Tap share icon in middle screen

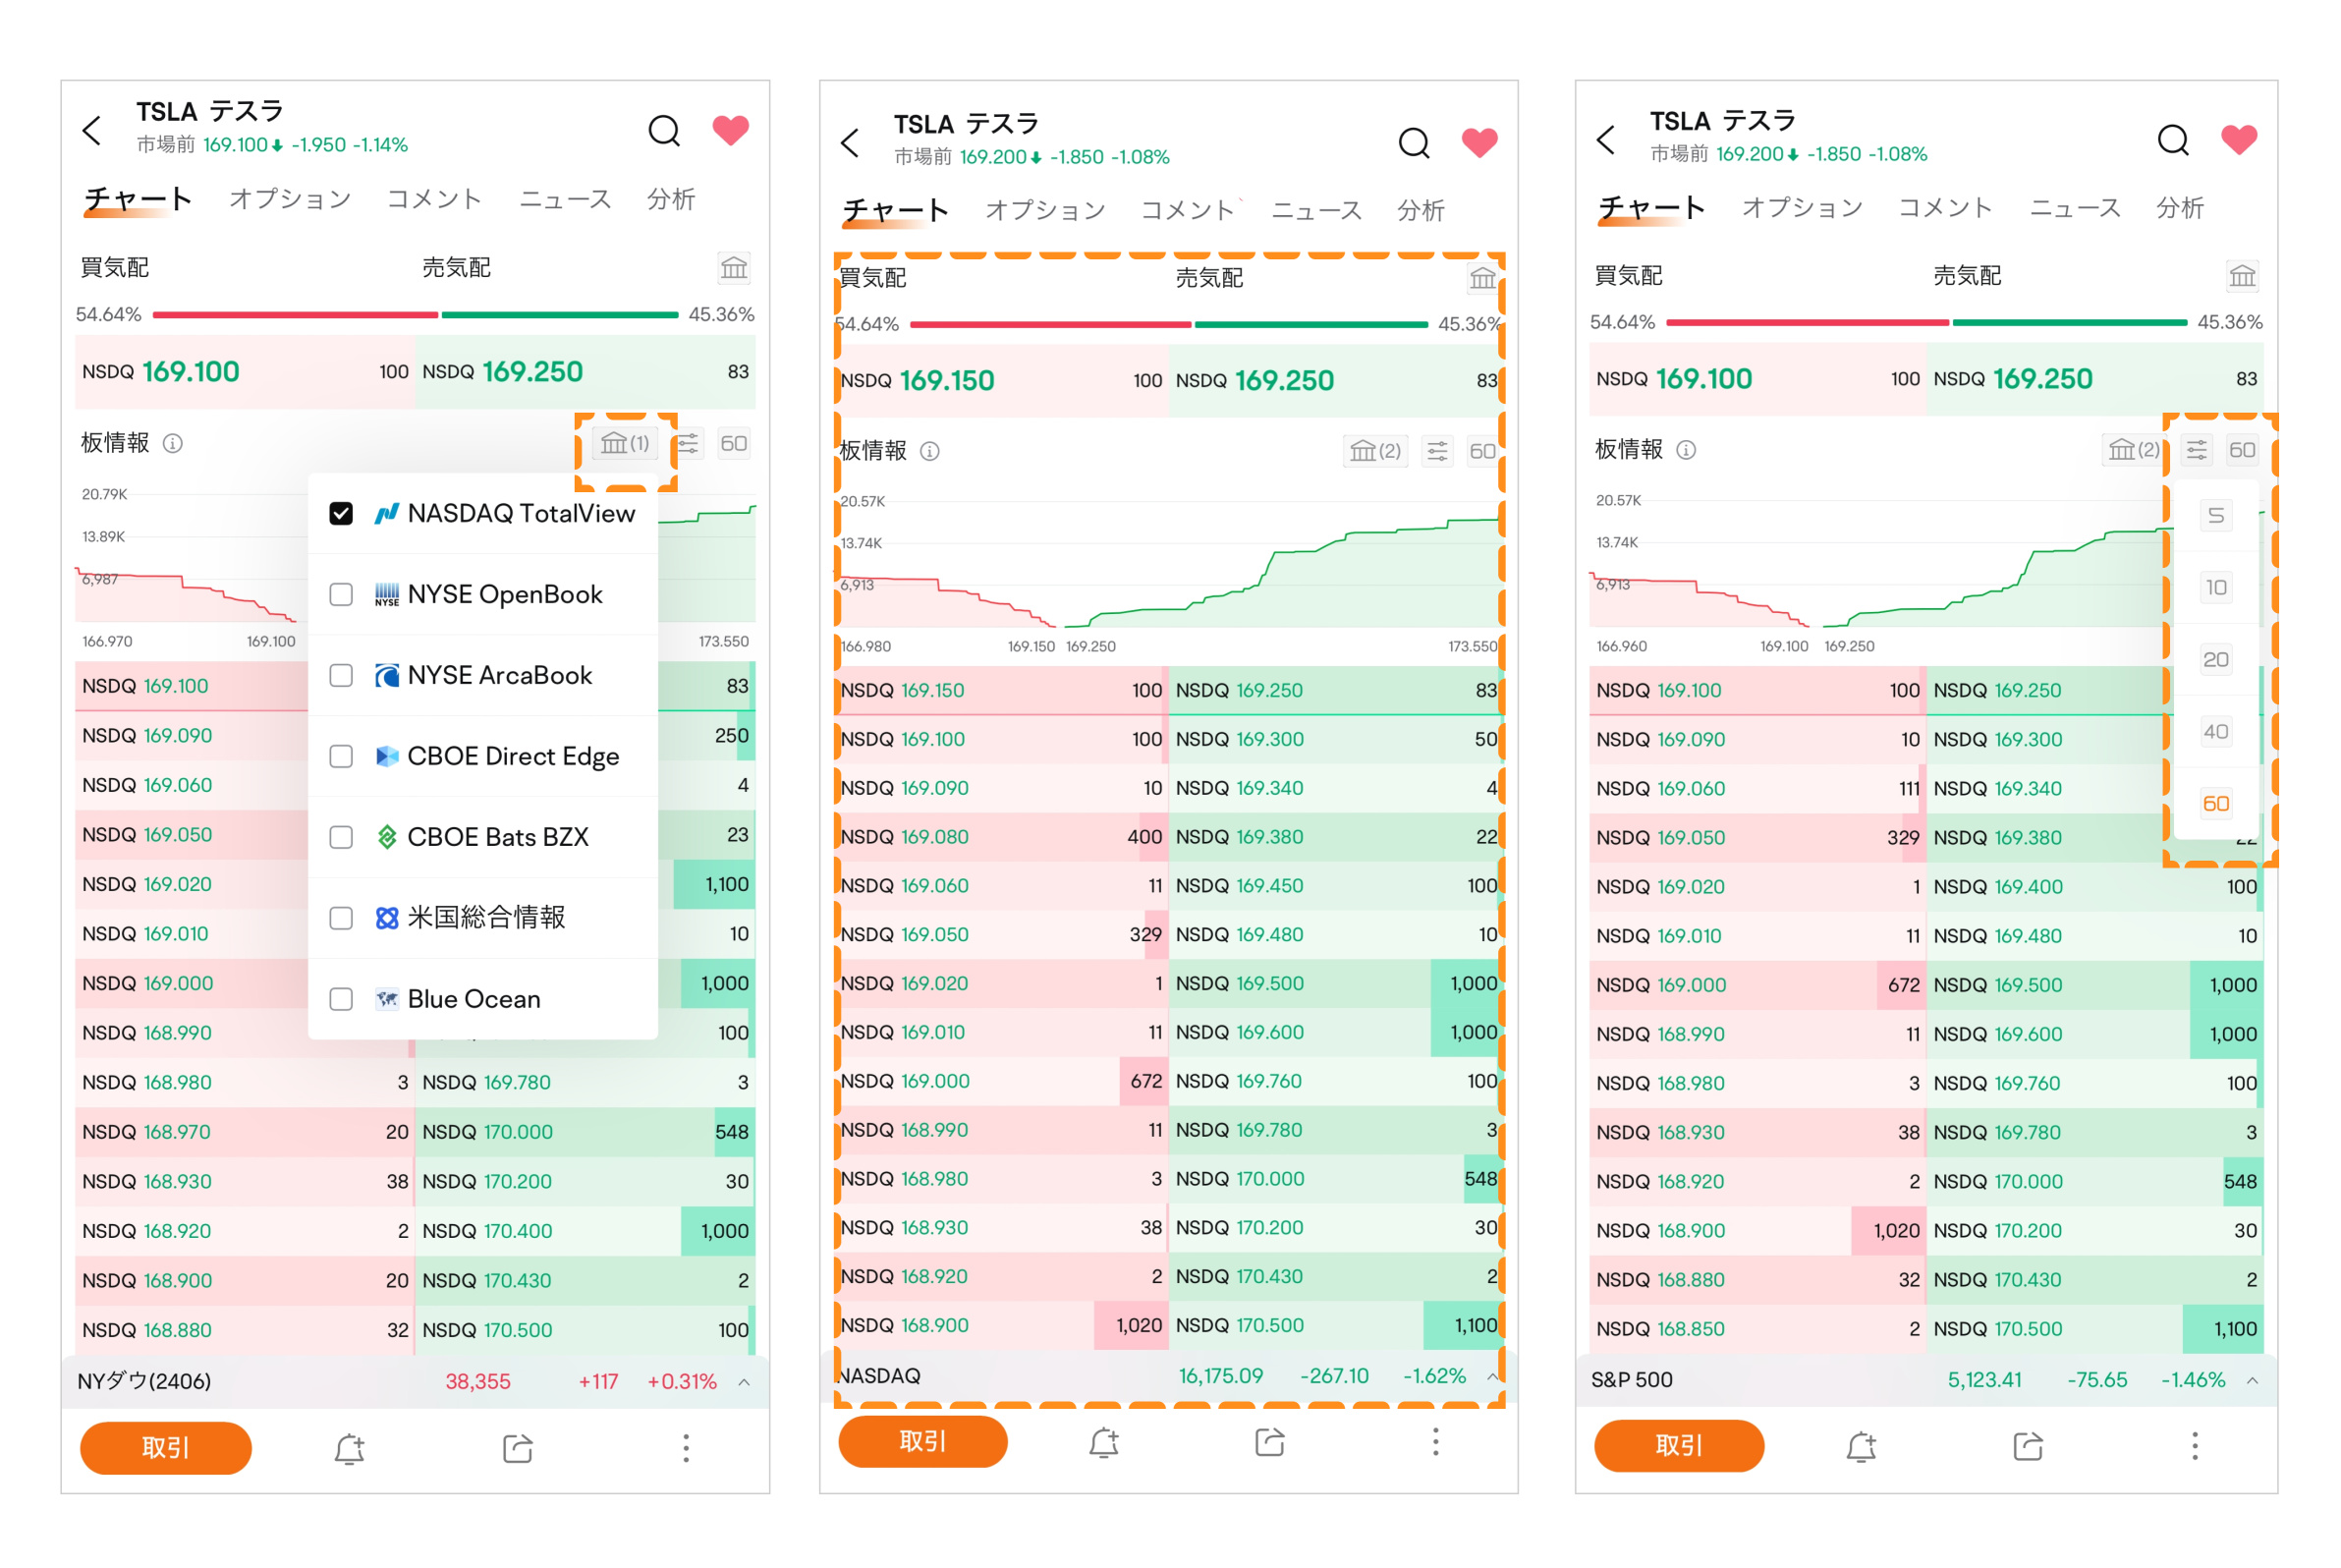click(x=1270, y=1443)
